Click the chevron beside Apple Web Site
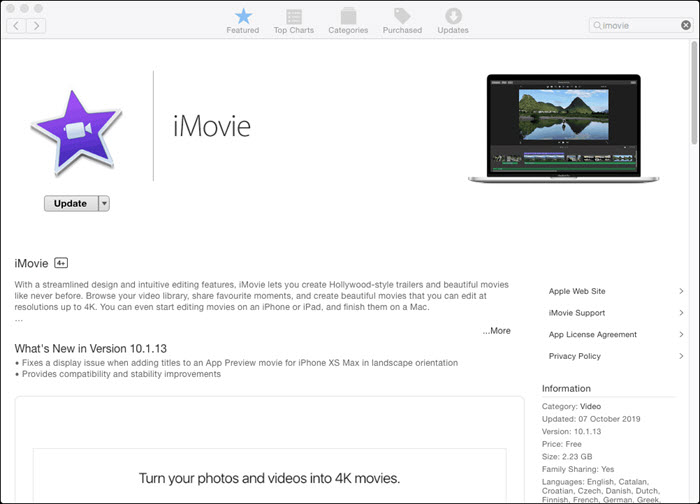The image size is (700, 504). pyautogui.click(x=681, y=291)
